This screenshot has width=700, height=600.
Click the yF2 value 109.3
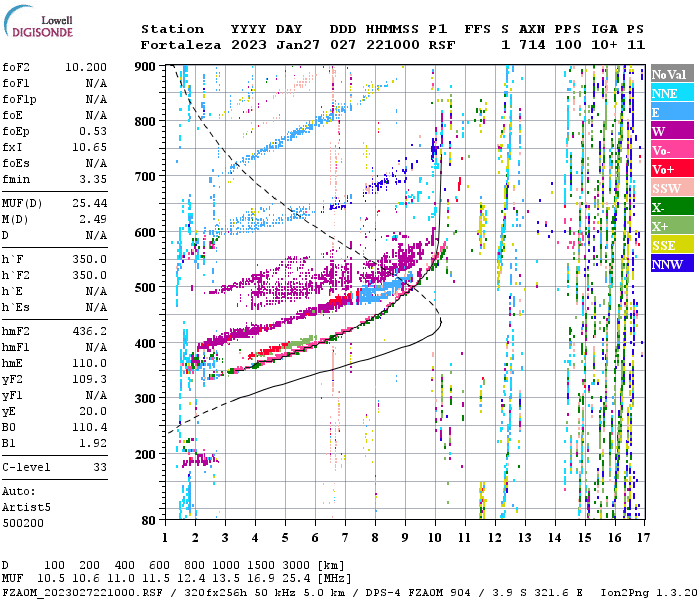89,379
